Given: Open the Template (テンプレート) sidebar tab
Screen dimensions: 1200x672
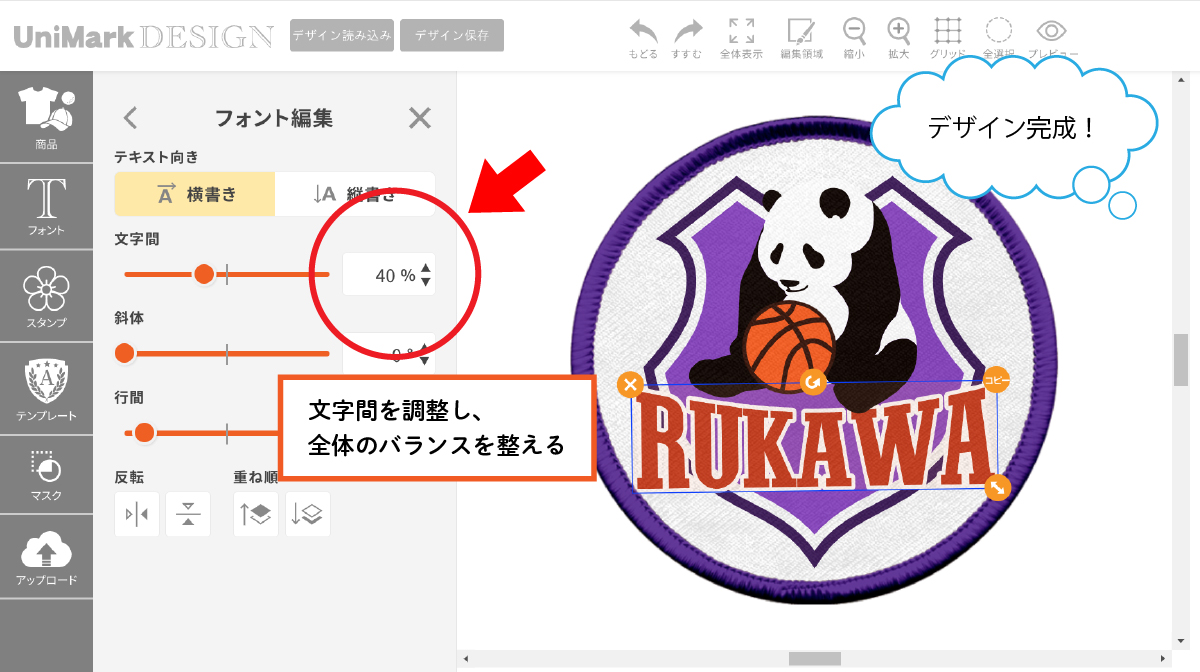Looking at the screenshot, I should 46,389.
